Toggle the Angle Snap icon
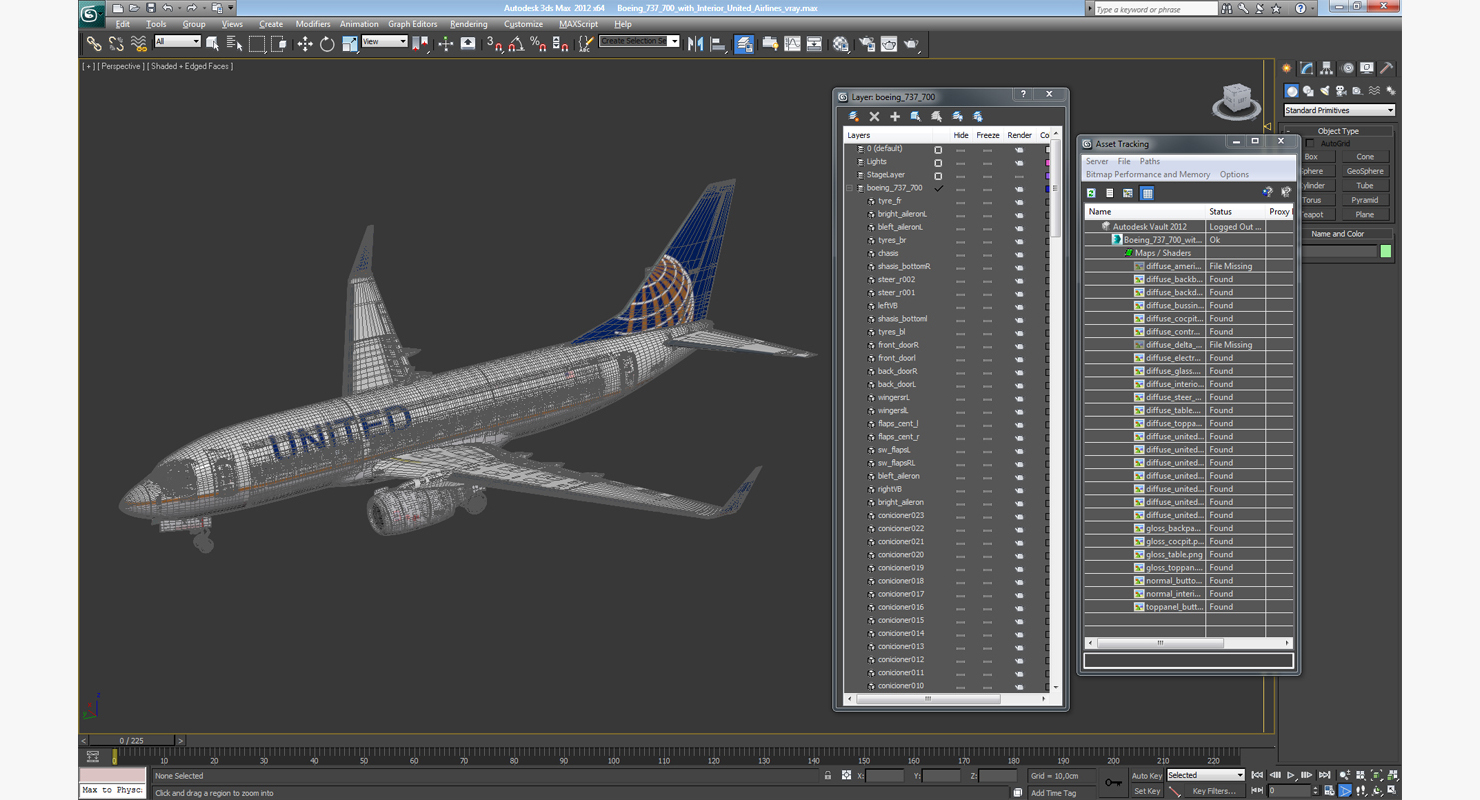 click(516, 43)
